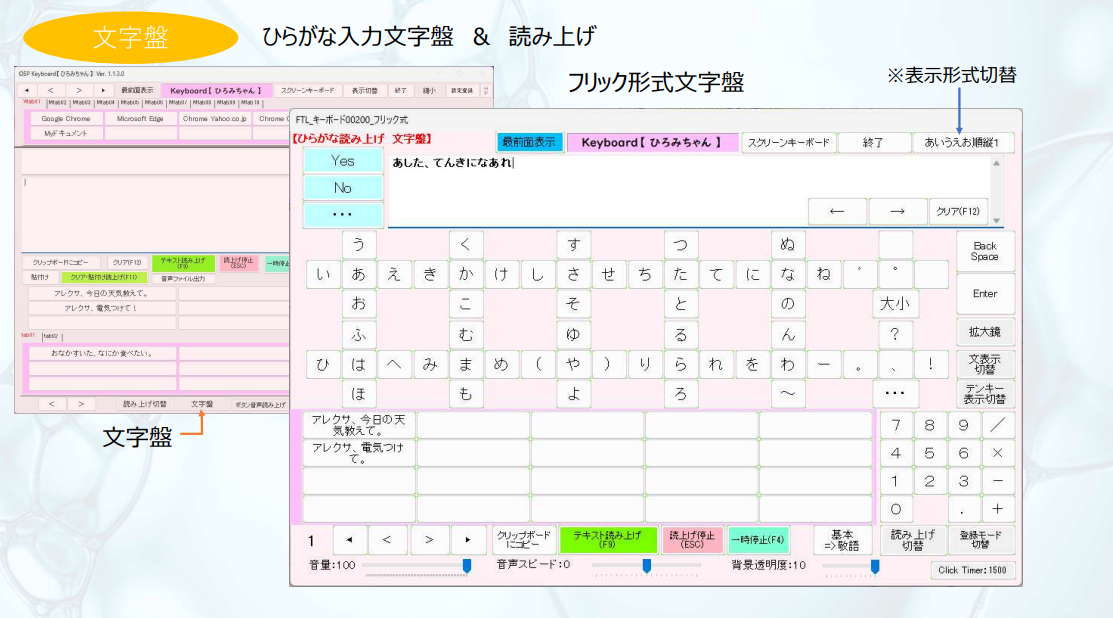Open スクリーンキーボード in the flick keyboard window

tap(789, 142)
